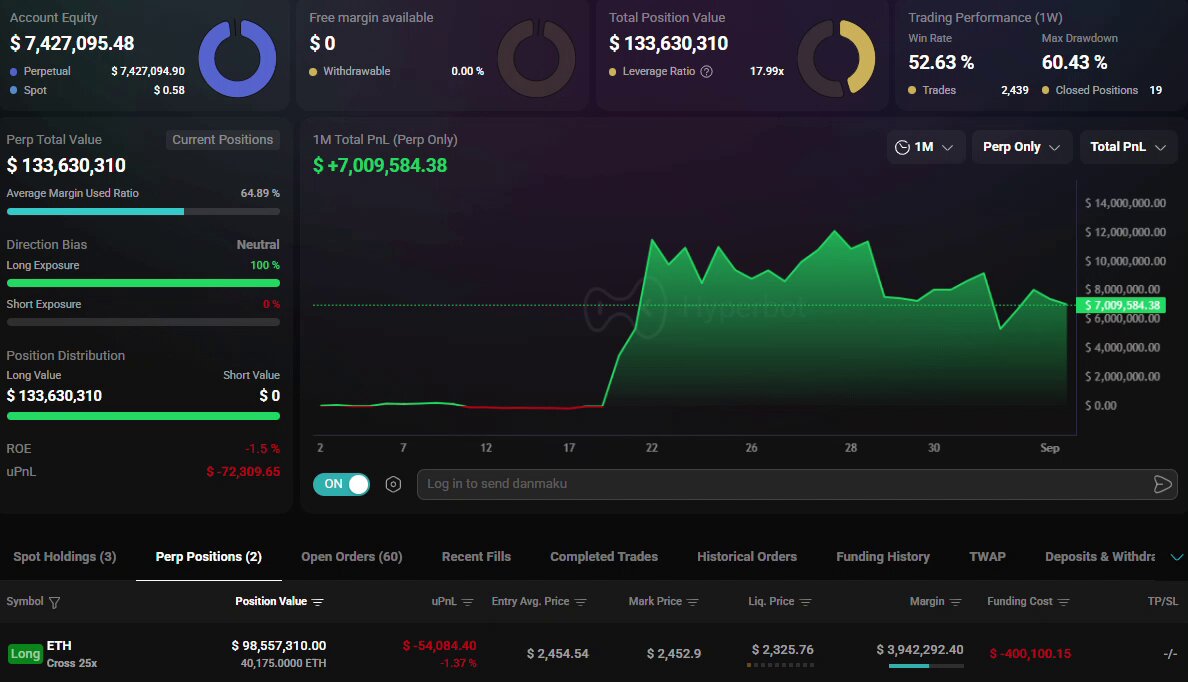
Task: Click the ETH liquidation price $2,325.76
Action: [x=783, y=650]
